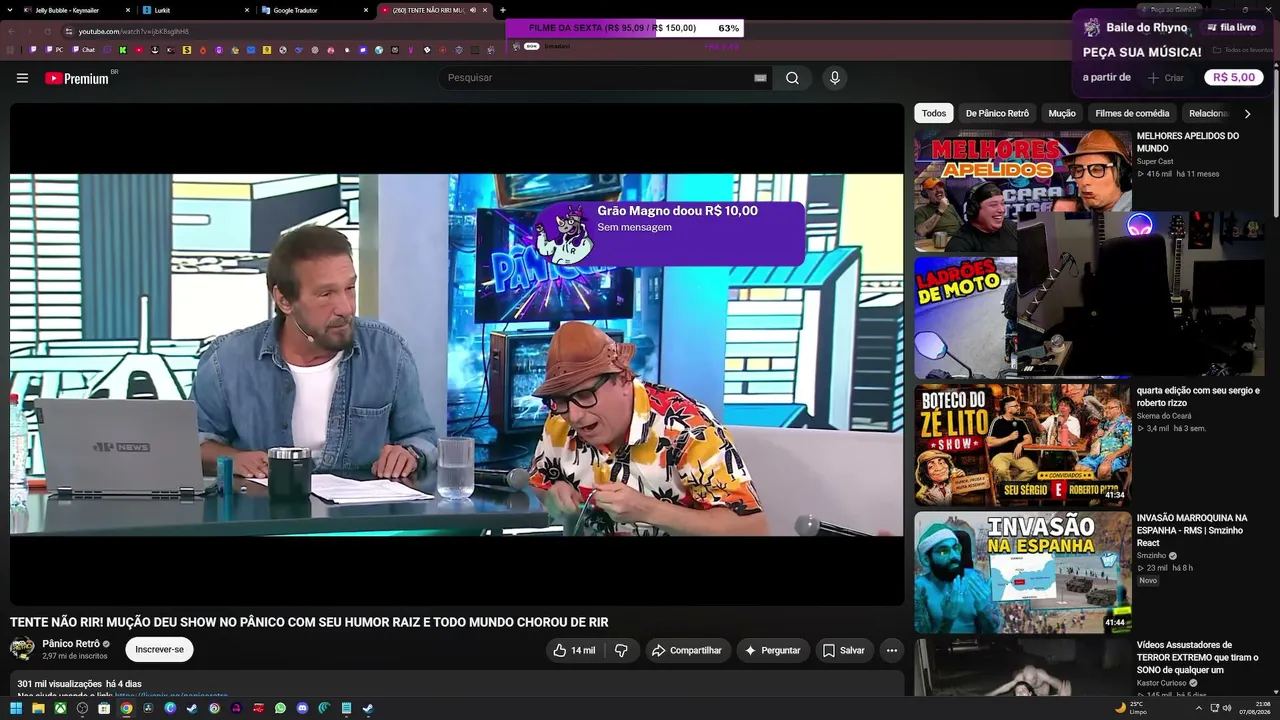This screenshot has width=1280, height=720.
Task: Open Microsoft Store from the taskbar
Action: (x=104, y=708)
